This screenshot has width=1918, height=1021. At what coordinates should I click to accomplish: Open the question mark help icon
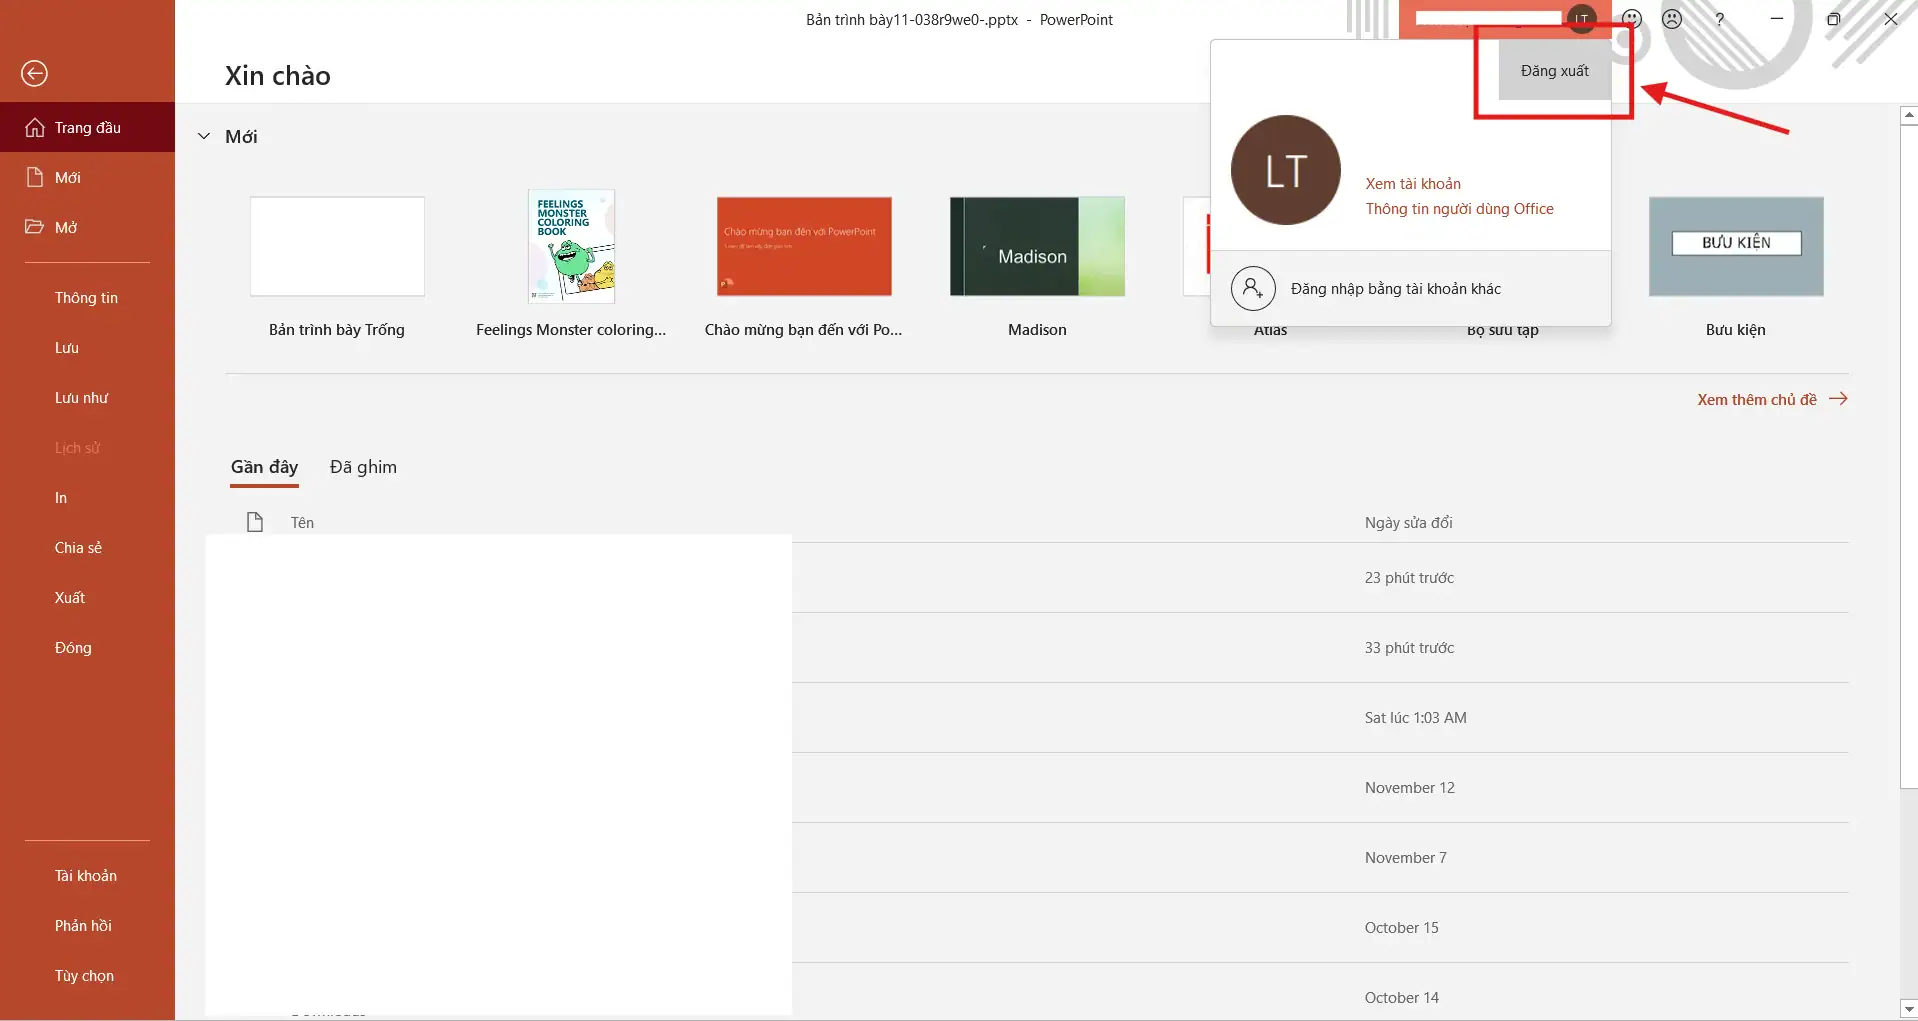coord(1719,19)
